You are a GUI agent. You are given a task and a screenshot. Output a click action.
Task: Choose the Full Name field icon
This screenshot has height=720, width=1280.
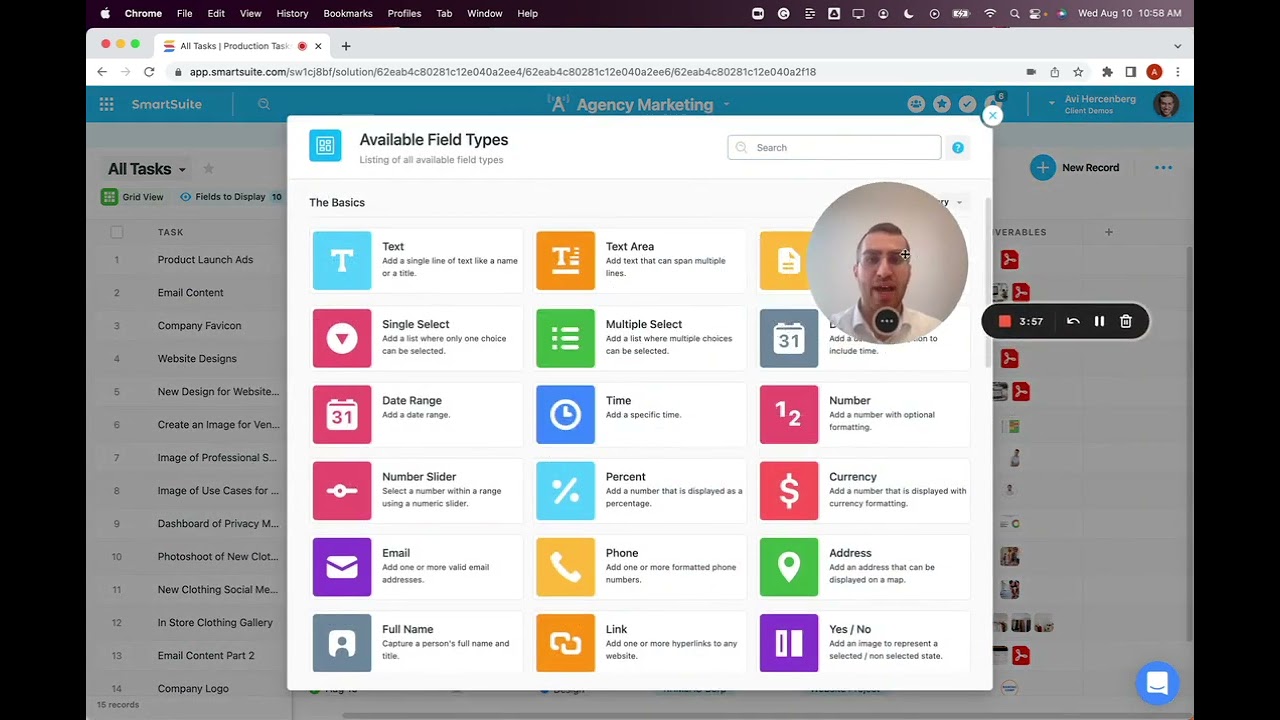tap(342, 643)
